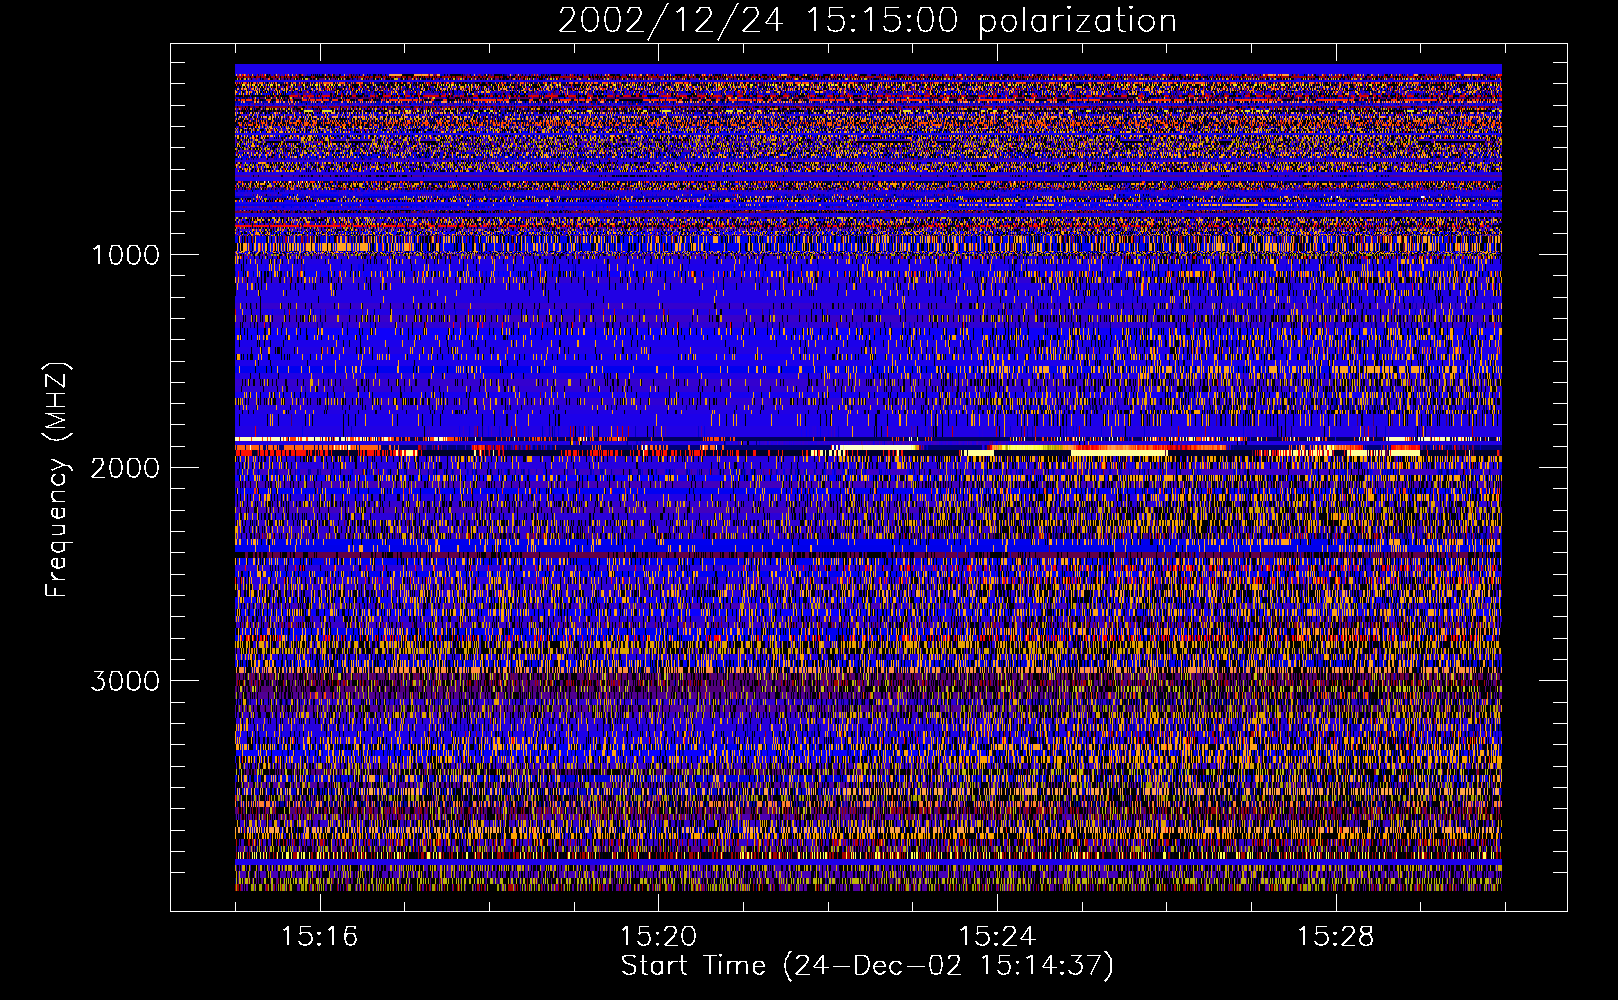
Task: Click the 'Start Time (24-Dec-02 15:14:37)' label
Action: tap(867, 966)
